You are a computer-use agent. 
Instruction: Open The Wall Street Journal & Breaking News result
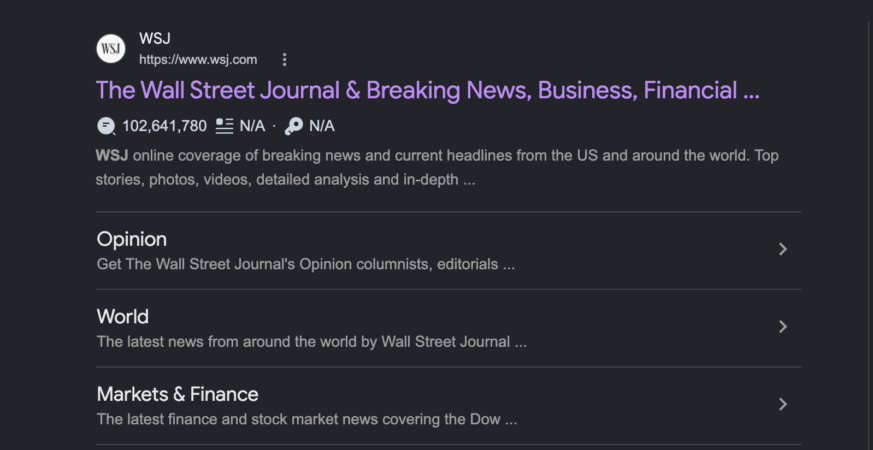428,90
